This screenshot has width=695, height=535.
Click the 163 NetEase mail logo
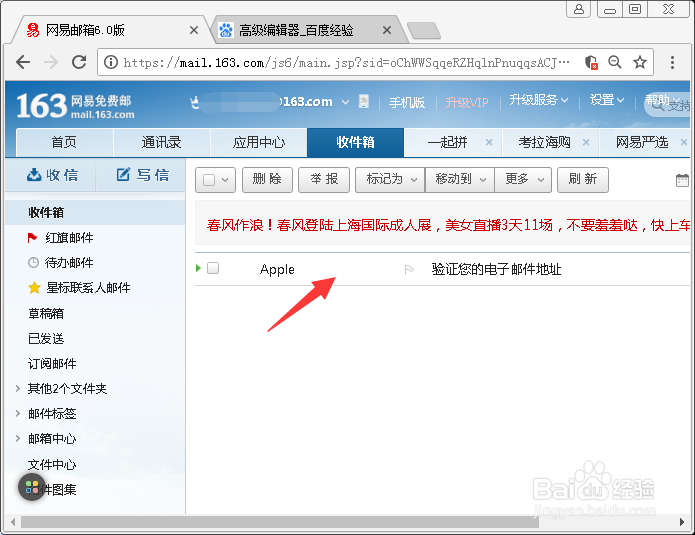[75, 106]
